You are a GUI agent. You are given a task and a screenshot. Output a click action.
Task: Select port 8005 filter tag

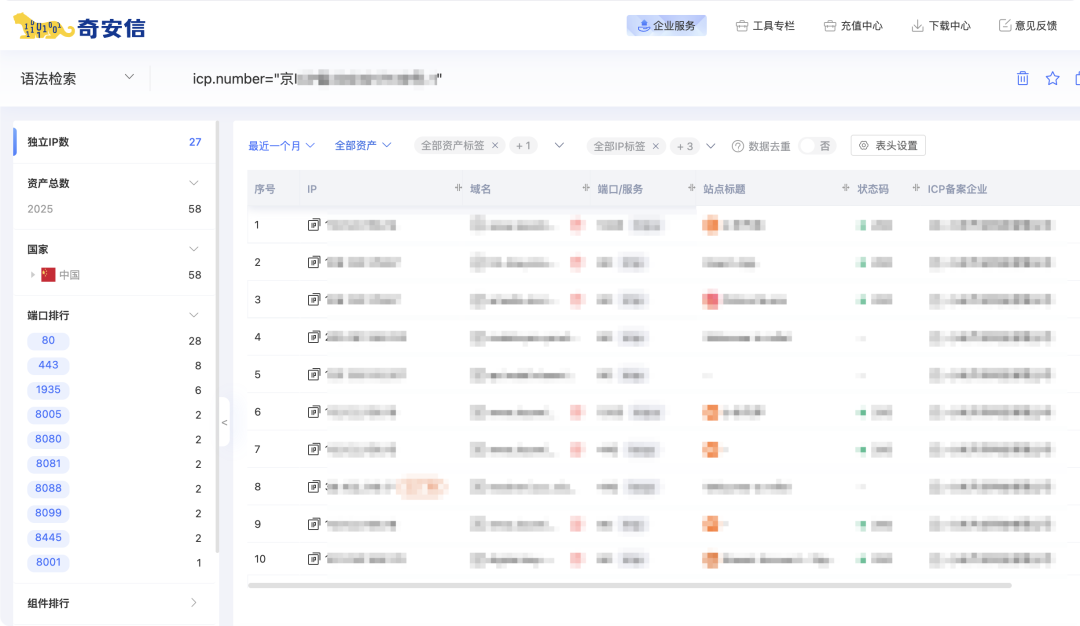[48, 415]
